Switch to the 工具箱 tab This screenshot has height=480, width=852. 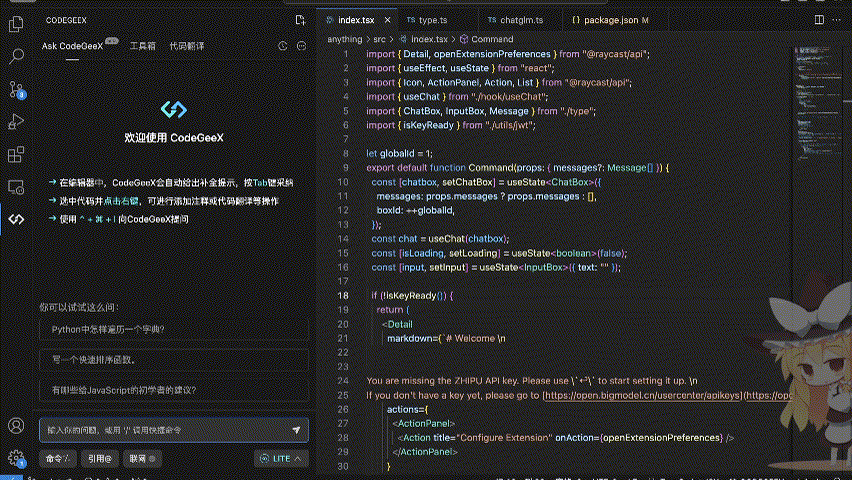click(143, 46)
